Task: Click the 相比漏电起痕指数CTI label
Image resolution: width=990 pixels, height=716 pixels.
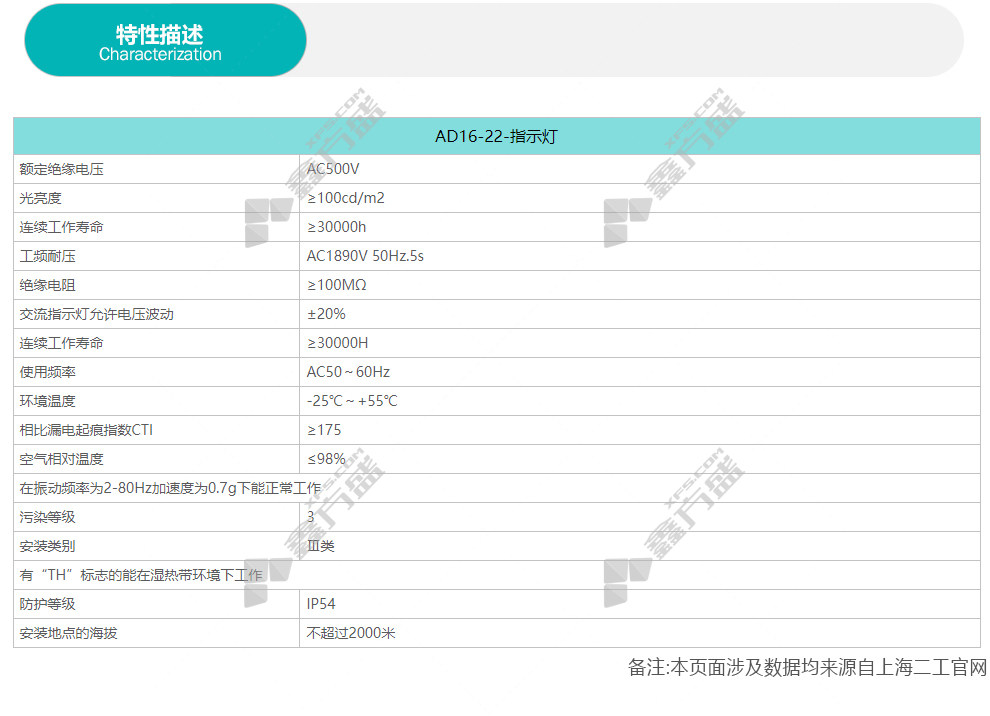Action: (x=87, y=430)
